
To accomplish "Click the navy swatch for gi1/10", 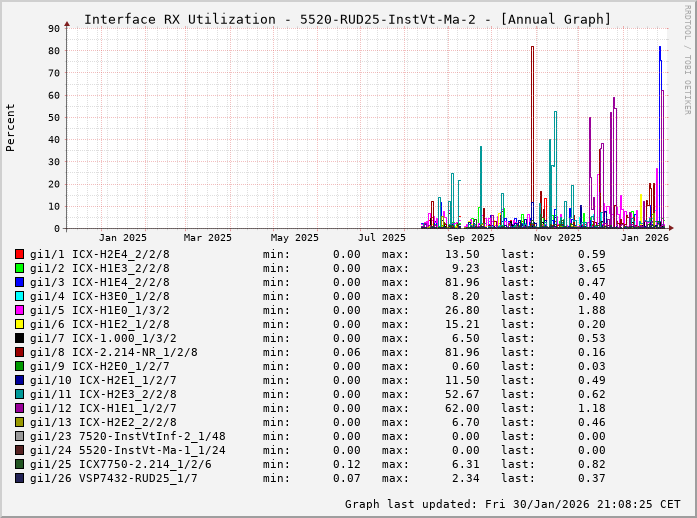I will (x=20, y=380).
